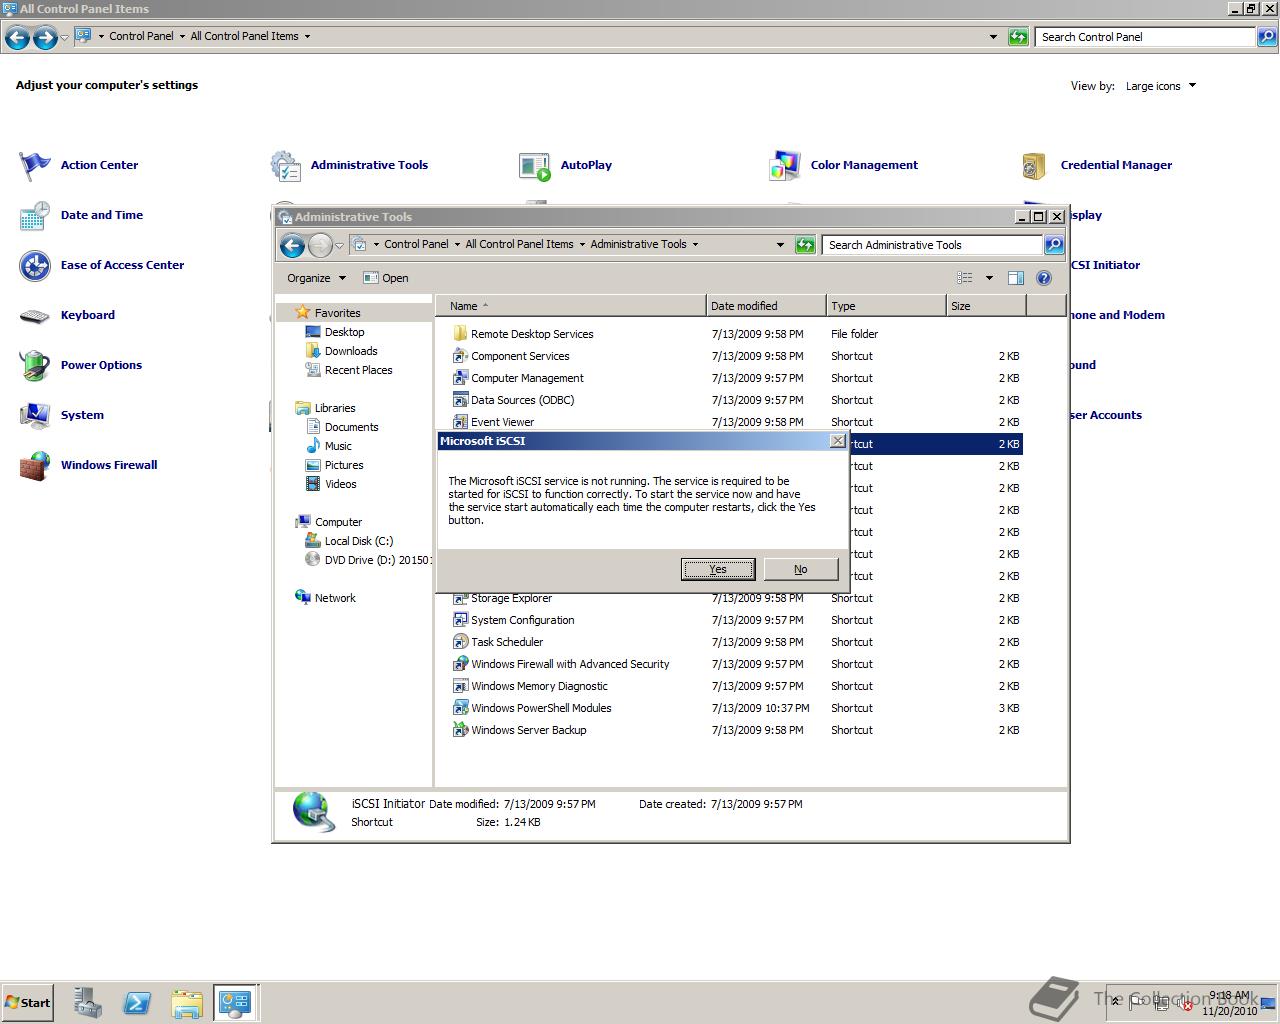This screenshot has width=1280, height=1024.
Task: Open Administrative Tools icon in Control Panel
Action: pos(285,165)
